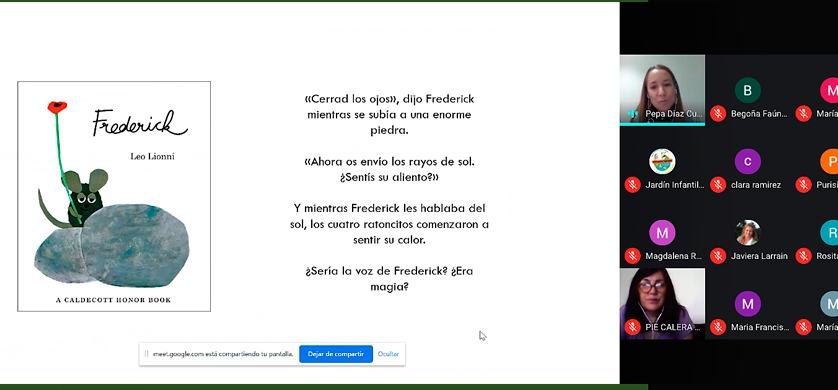838x390 pixels.
Task: Click the muted mic icon next to Javiera Larrain
Action: pyautogui.click(x=718, y=256)
